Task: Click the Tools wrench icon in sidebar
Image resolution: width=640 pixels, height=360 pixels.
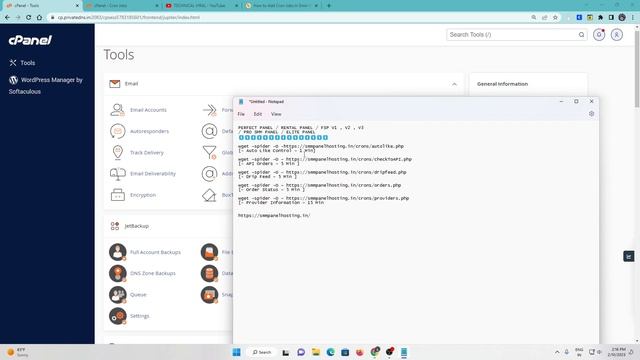Action: 13,62
